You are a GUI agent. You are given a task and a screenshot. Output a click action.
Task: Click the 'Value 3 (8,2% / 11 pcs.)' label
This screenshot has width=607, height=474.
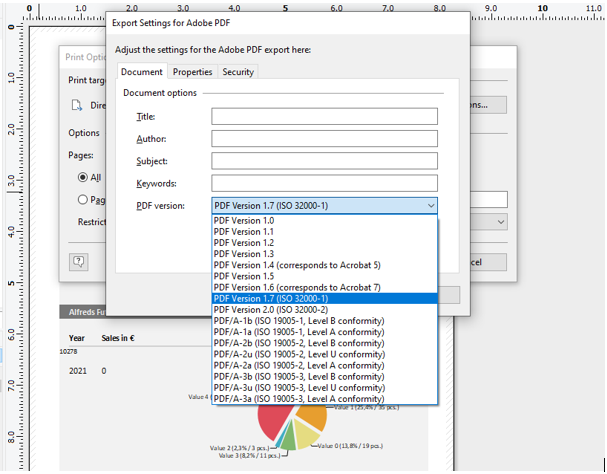pos(249,455)
